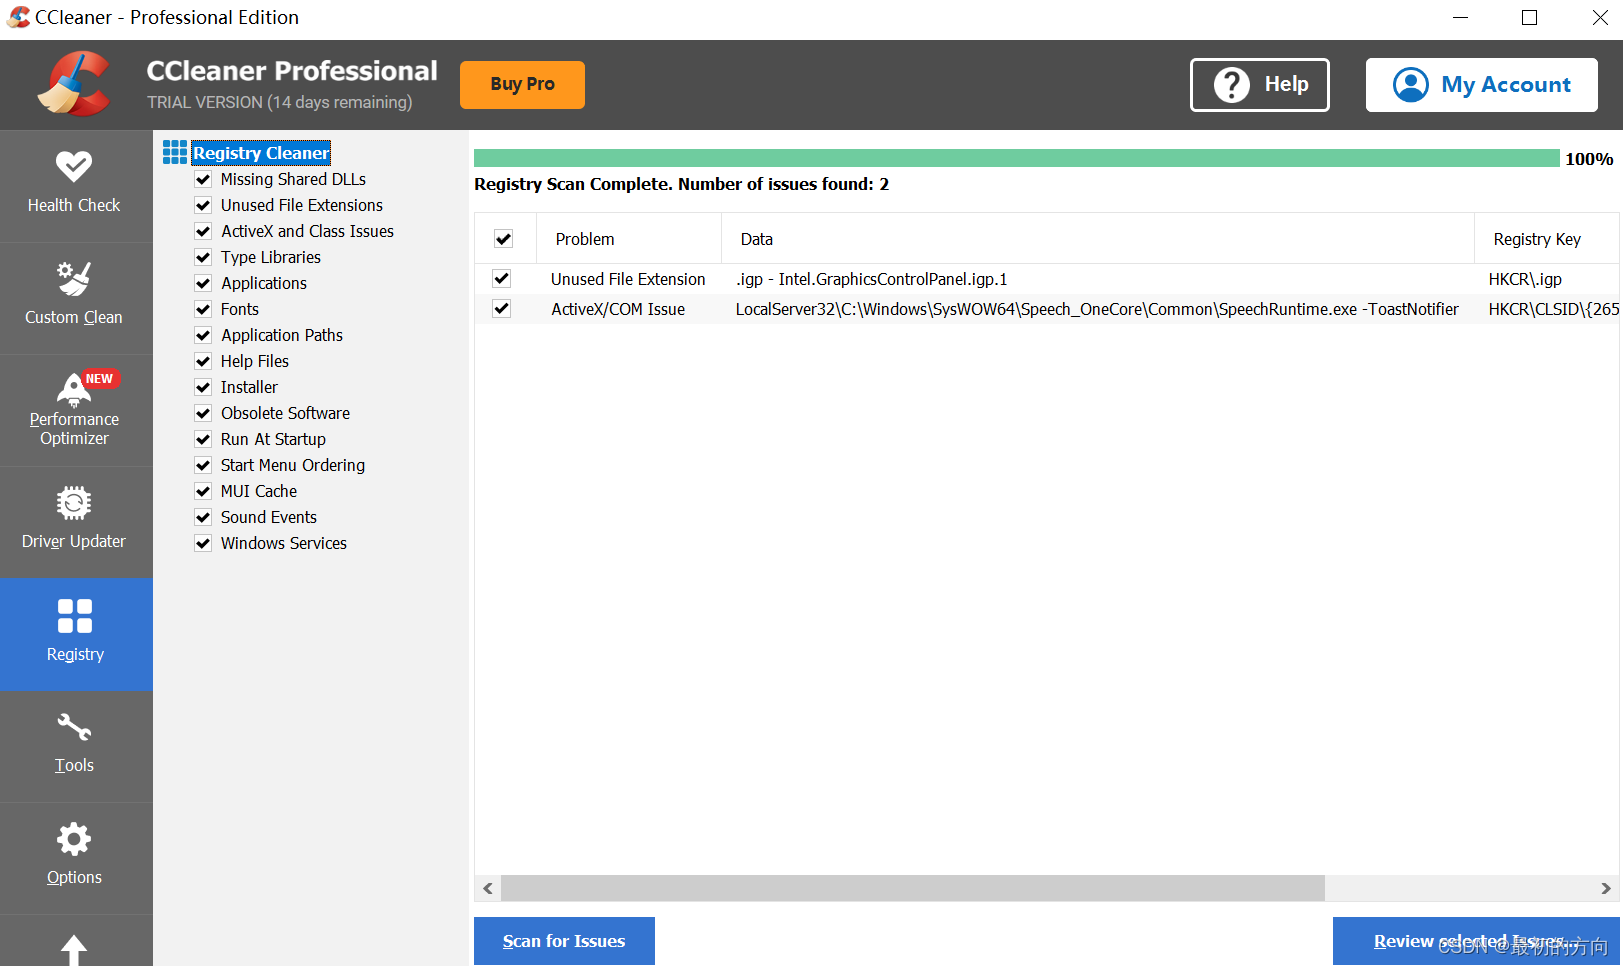Toggle the Help Files checkbox

point(203,361)
